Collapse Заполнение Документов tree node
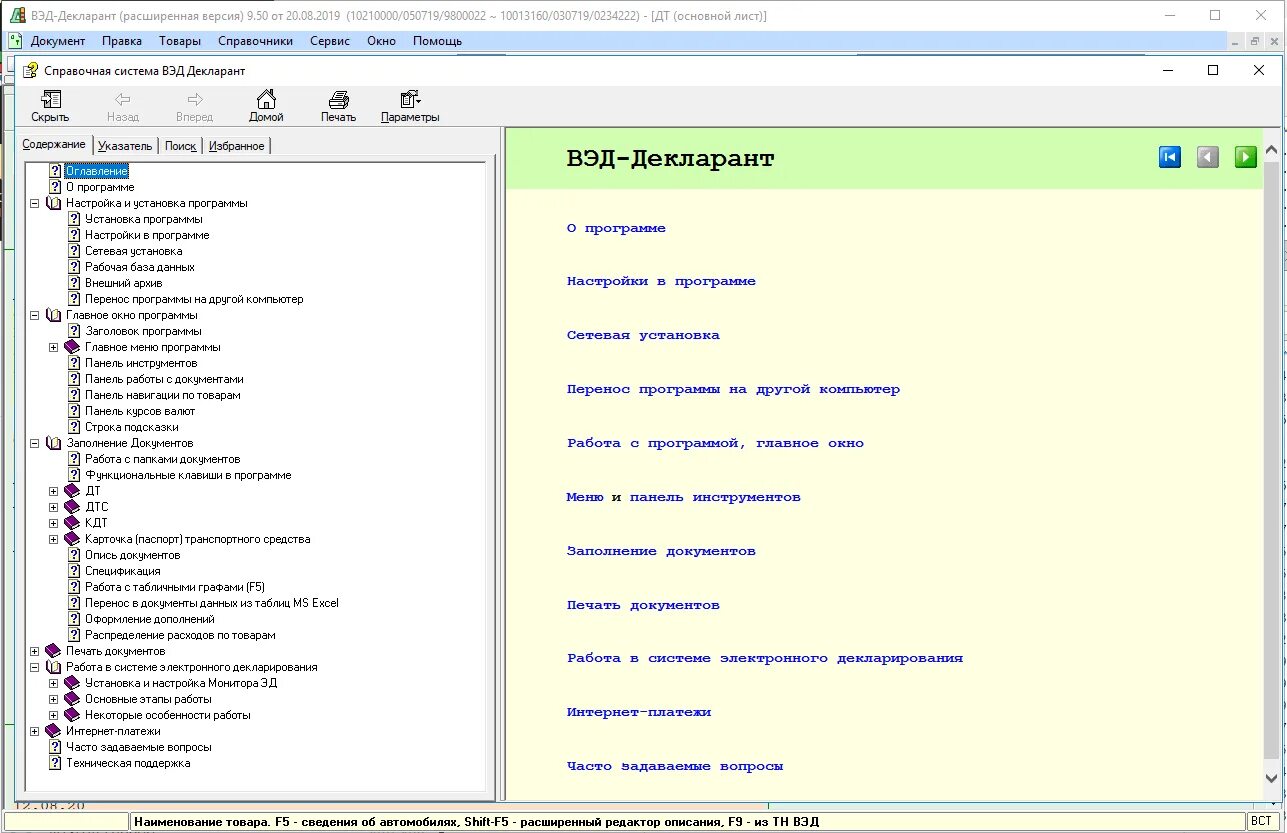The height and width of the screenshot is (833, 1287). click(35, 443)
